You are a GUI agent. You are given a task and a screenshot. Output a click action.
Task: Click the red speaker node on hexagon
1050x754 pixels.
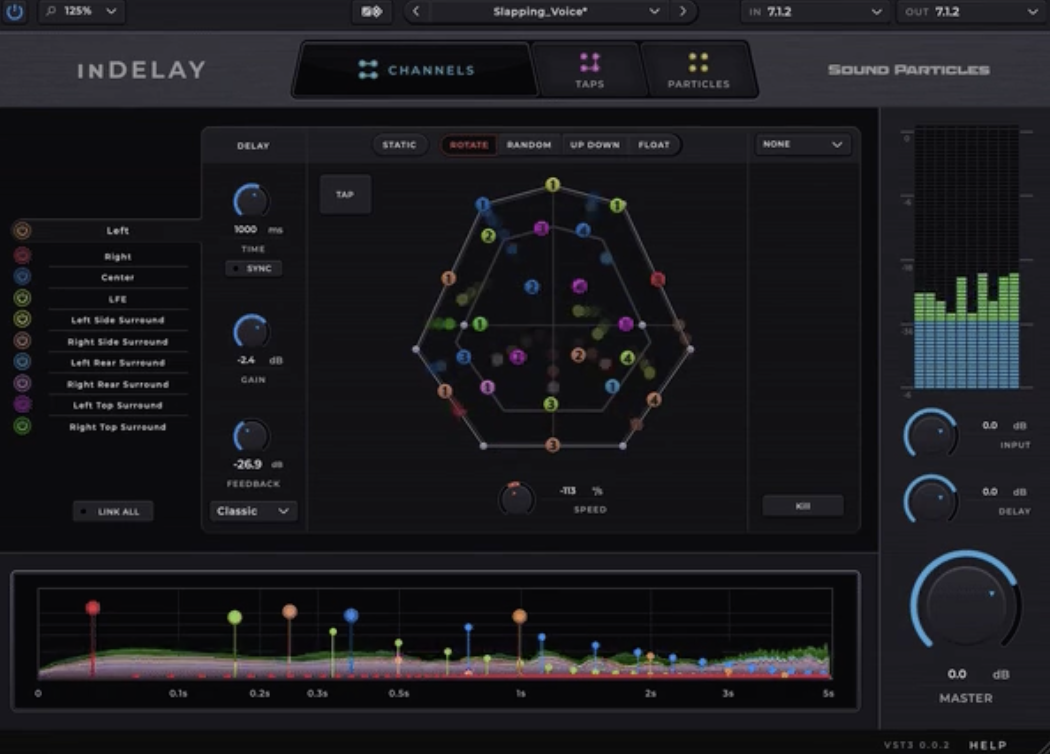tap(658, 279)
